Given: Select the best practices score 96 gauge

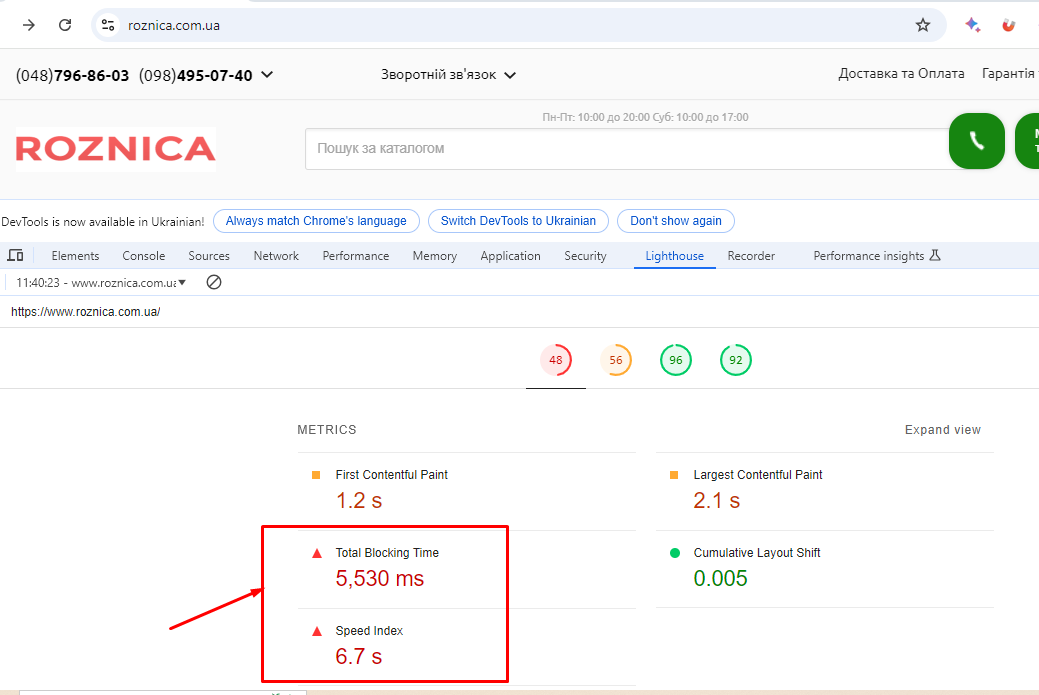Looking at the screenshot, I should pos(676,360).
